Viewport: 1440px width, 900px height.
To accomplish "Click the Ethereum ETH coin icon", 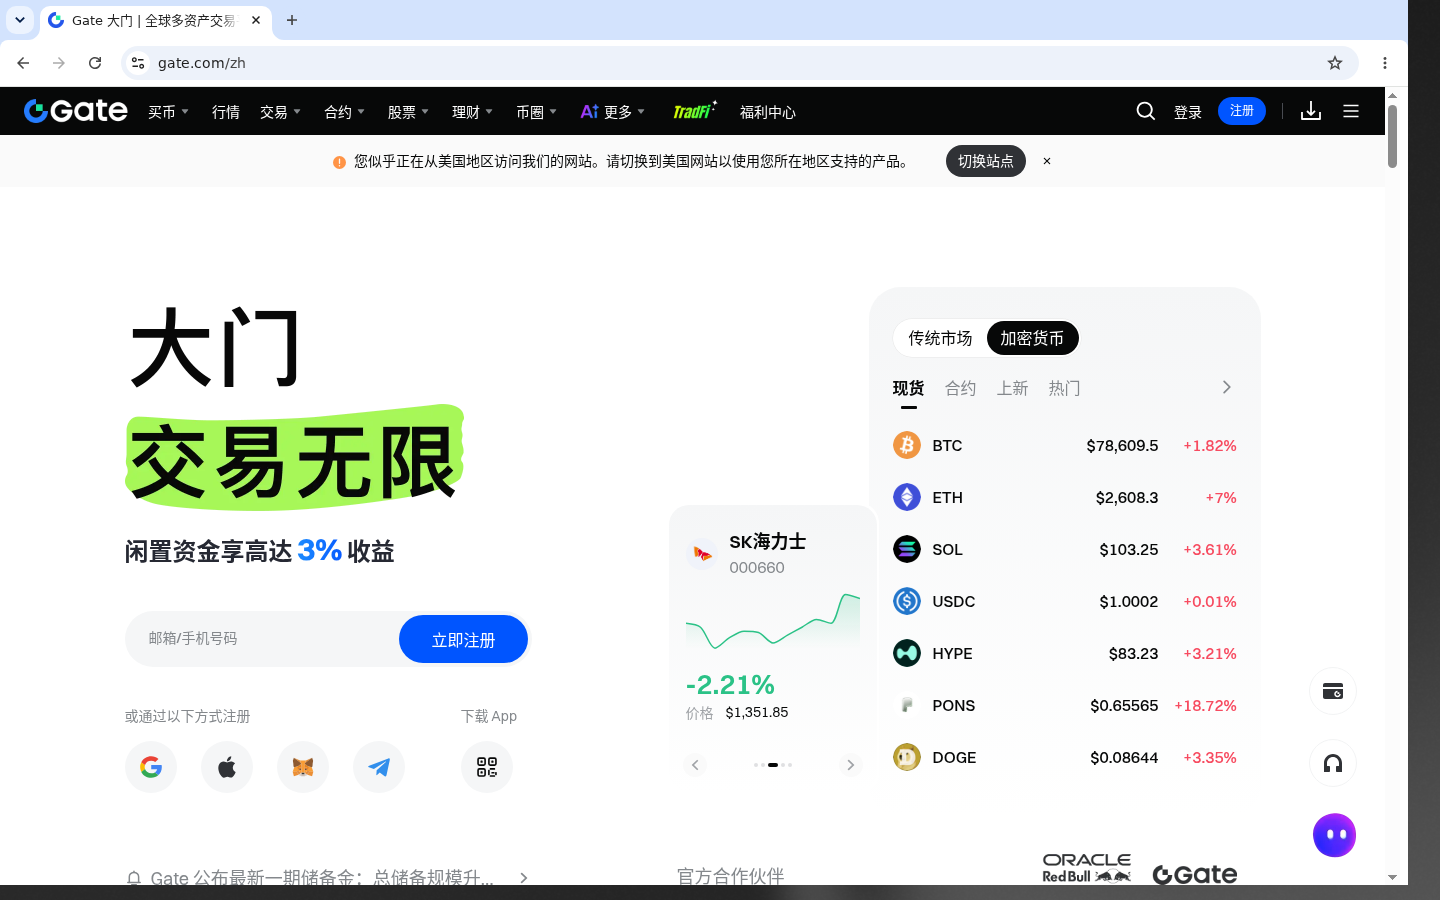I will point(907,497).
